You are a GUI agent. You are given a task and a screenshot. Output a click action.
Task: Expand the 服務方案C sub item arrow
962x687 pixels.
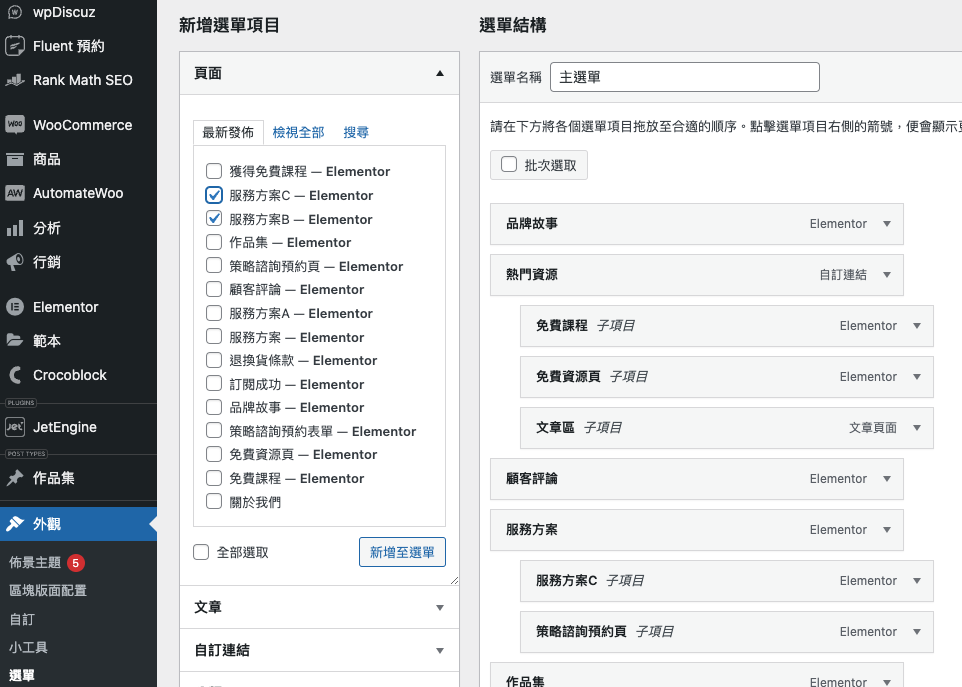click(917, 580)
